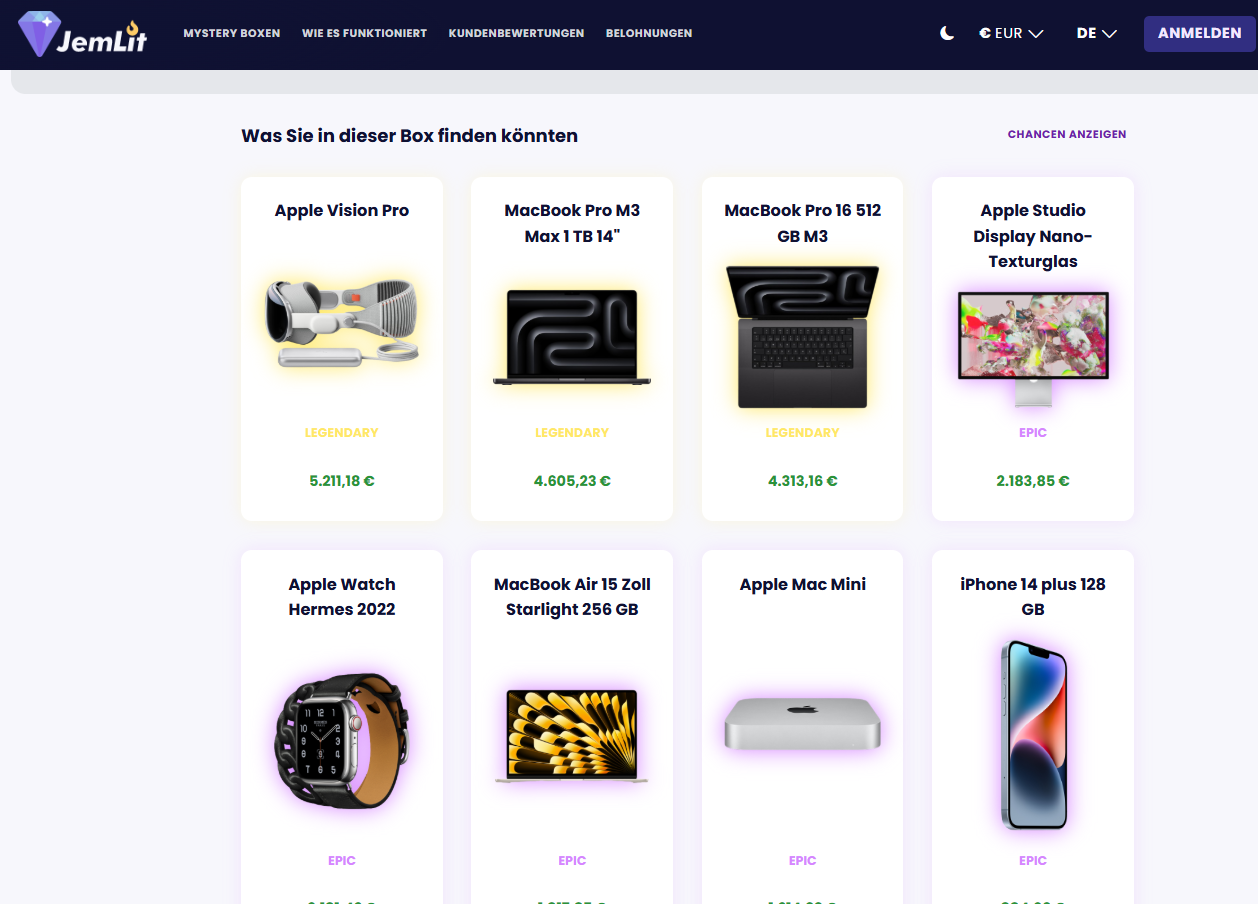Open the Belohnungen page
The height and width of the screenshot is (904, 1258).
coord(649,33)
